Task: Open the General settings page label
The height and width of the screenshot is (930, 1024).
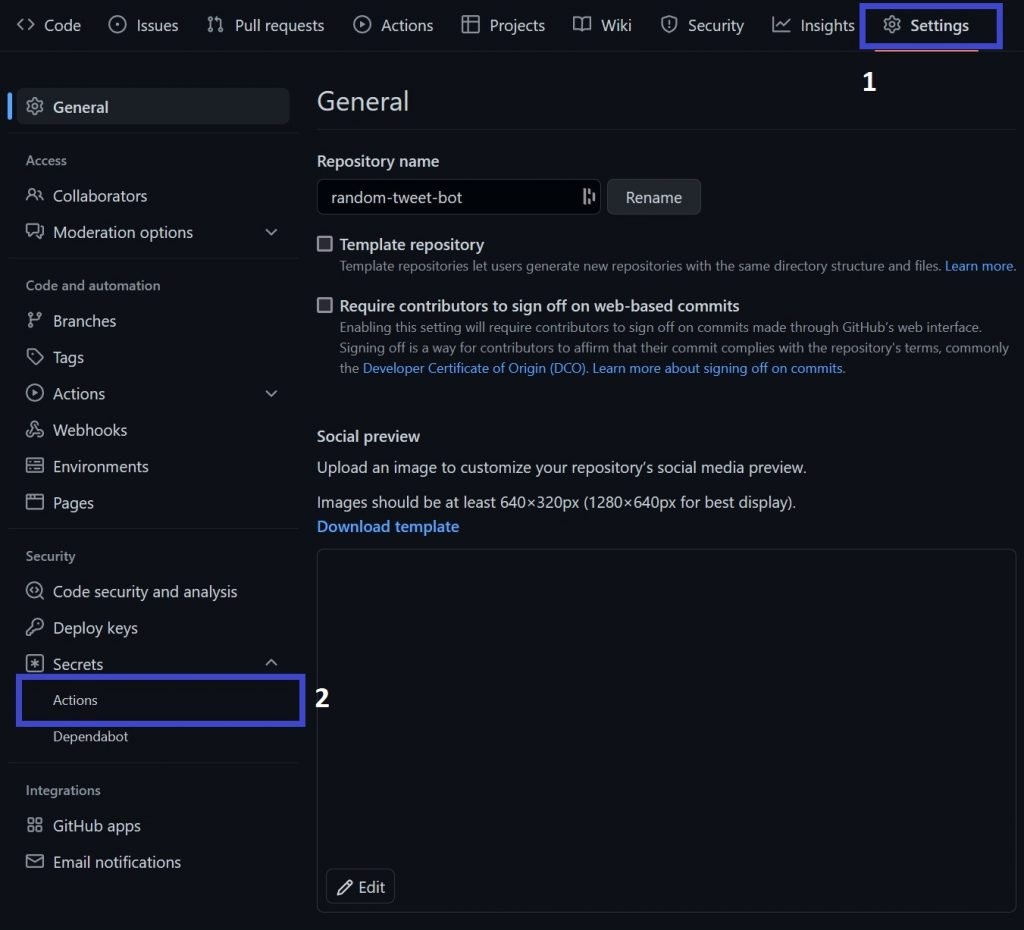Action: point(80,107)
